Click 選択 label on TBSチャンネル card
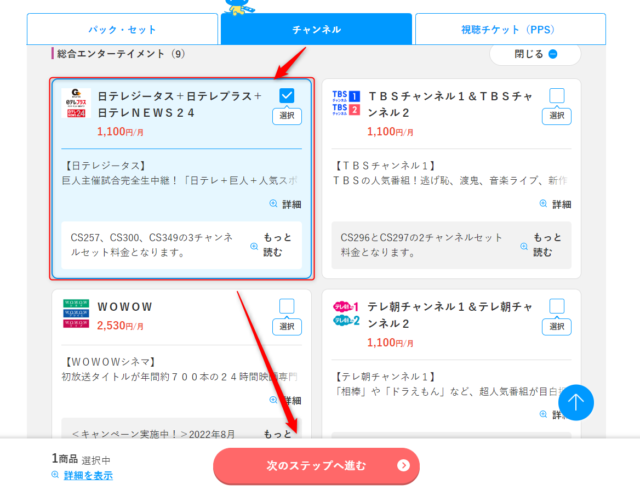The height and width of the screenshot is (490, 640). 557,116
